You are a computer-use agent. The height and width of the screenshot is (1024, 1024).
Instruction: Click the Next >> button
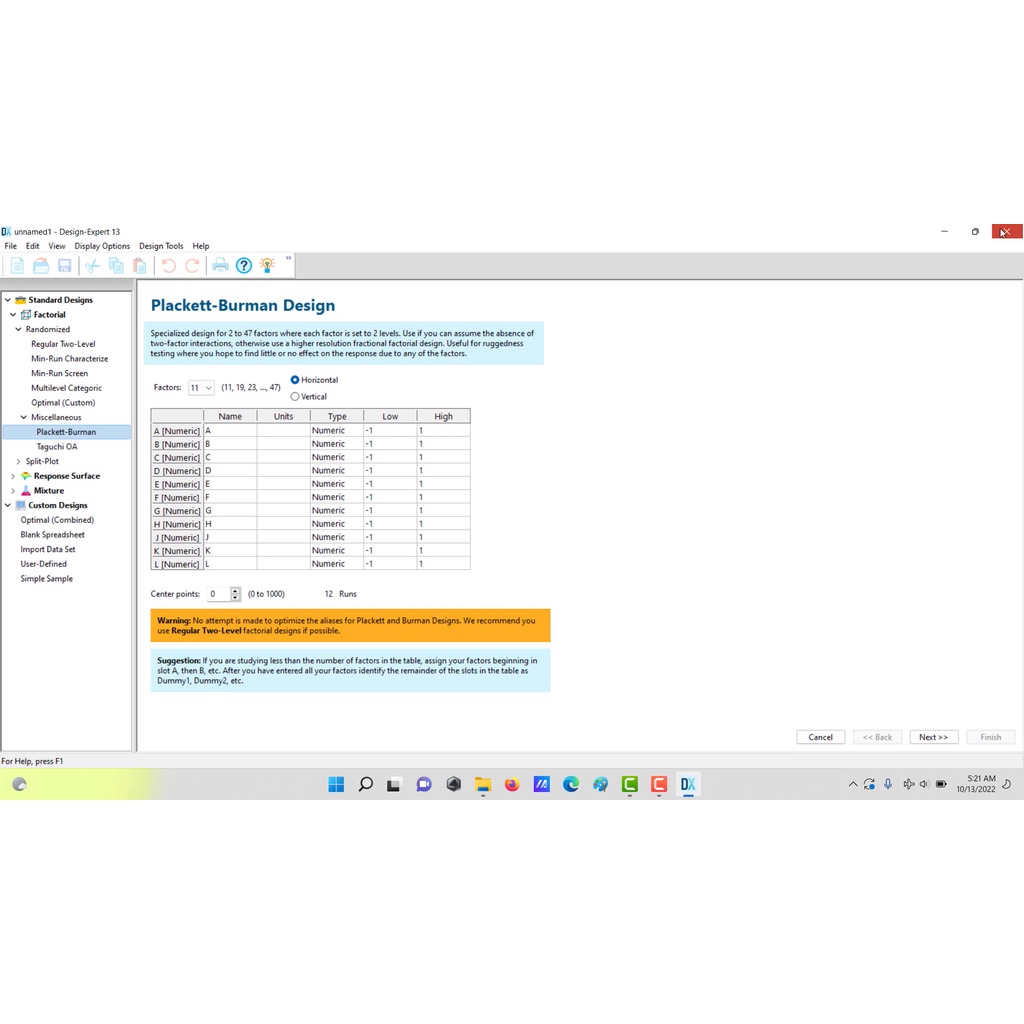[934, 737]
